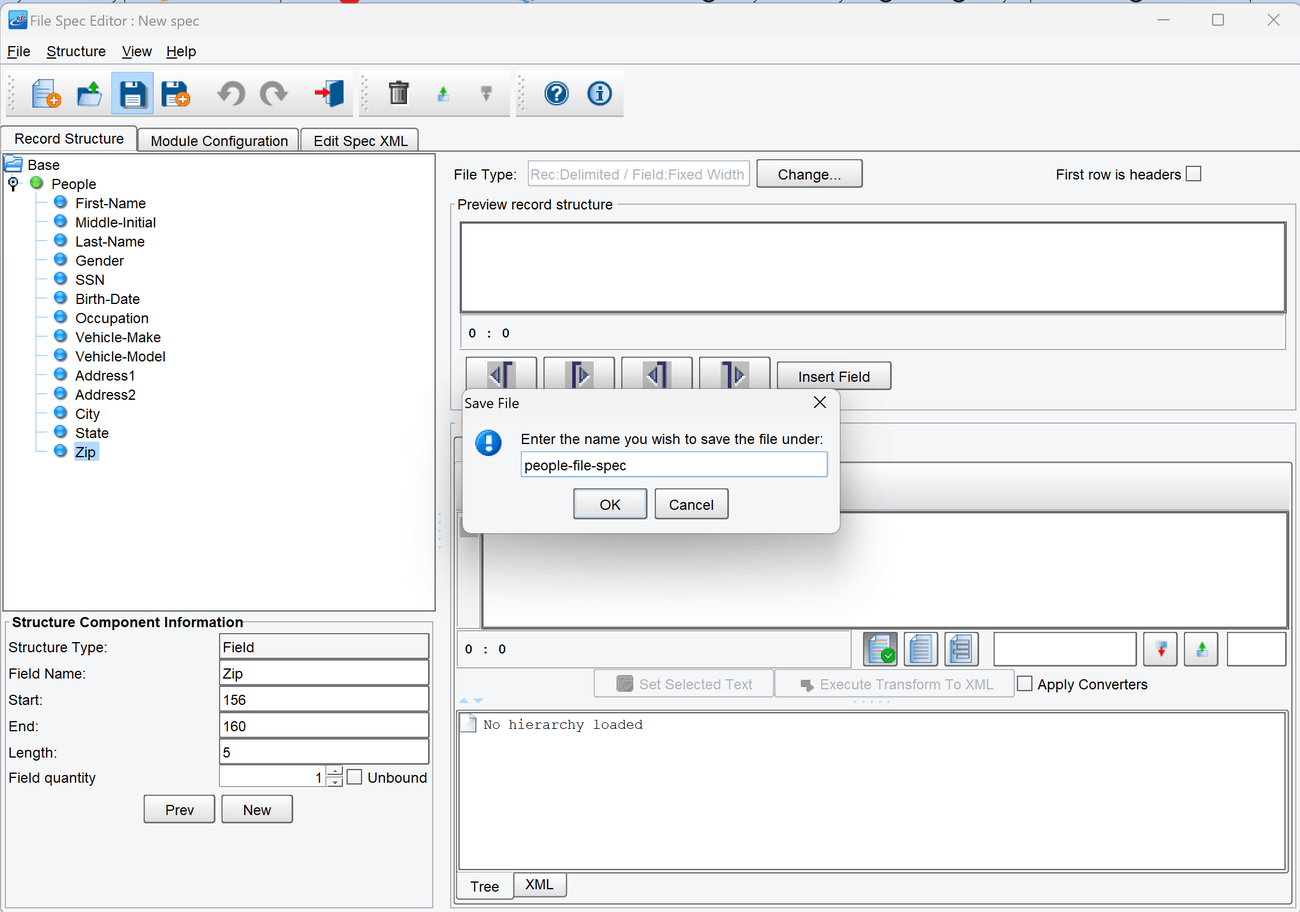Select Middle-Initial field in tree

tap(115, 222)
